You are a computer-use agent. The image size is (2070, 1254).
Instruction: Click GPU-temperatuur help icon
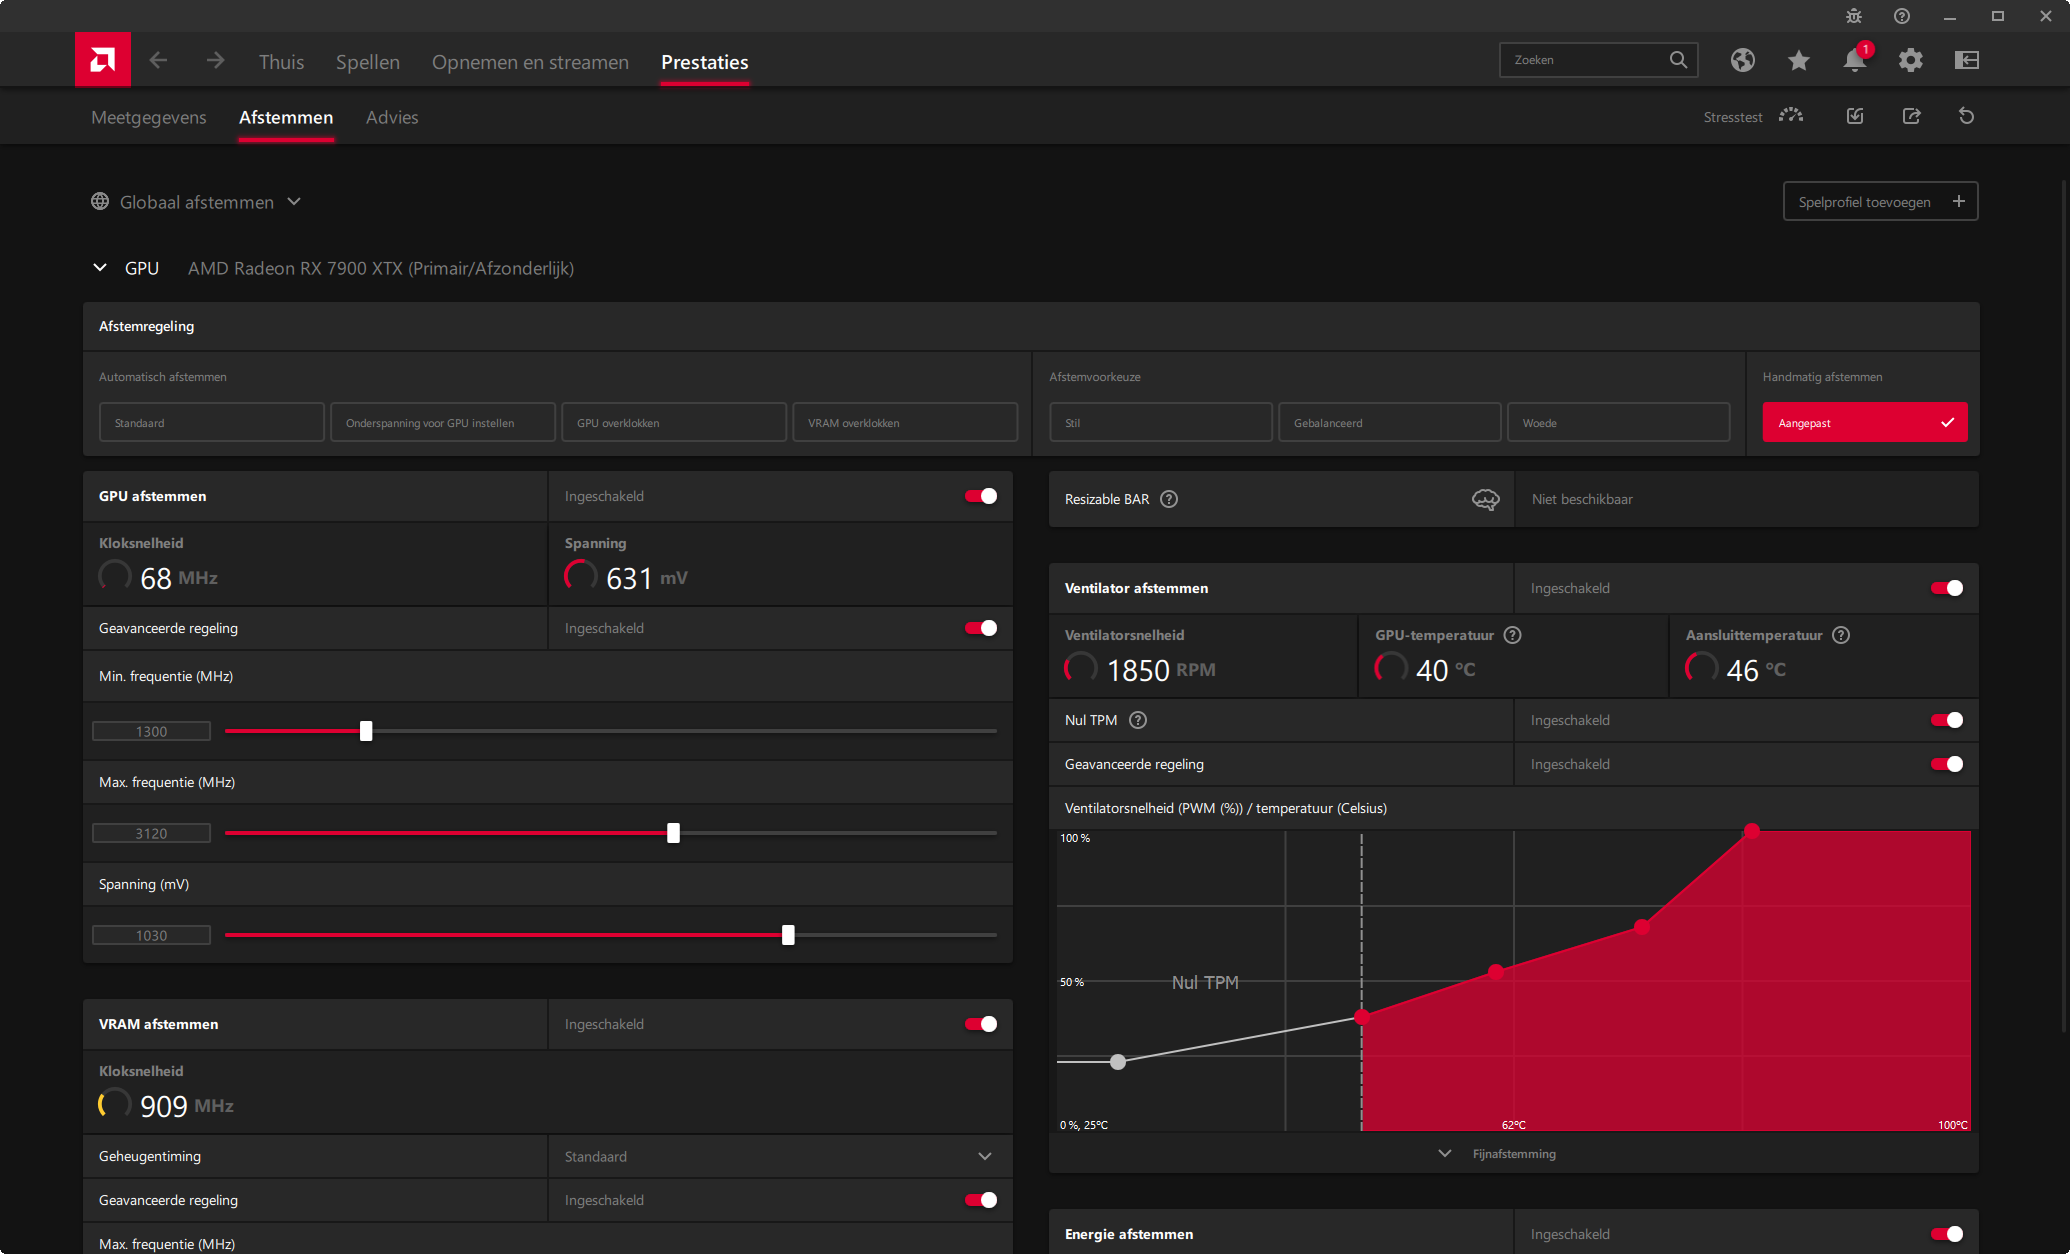1512,635
